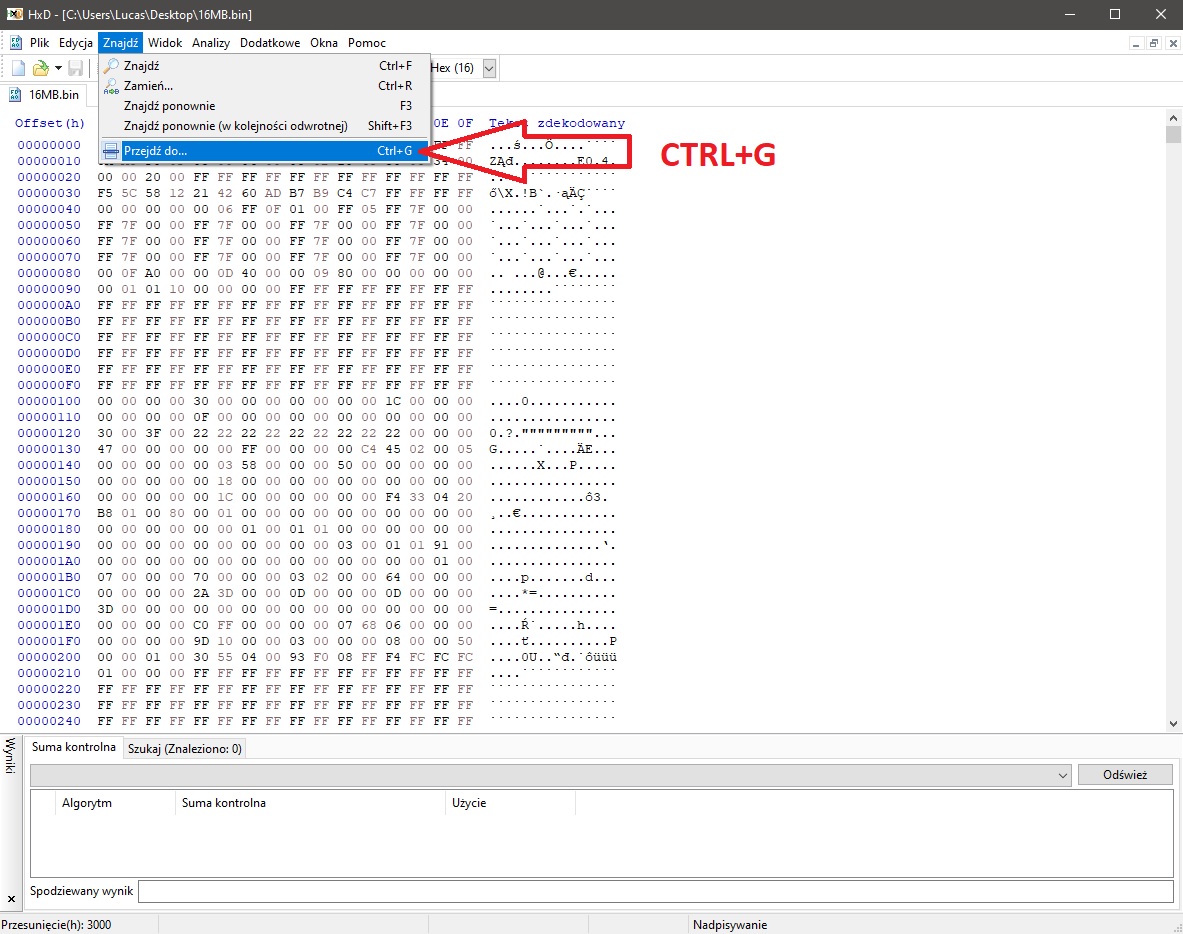The height and width of the screenshot is (934, 1183).
Task: Click first hex byte 47 in row 00000130
Action: (105, 450)
